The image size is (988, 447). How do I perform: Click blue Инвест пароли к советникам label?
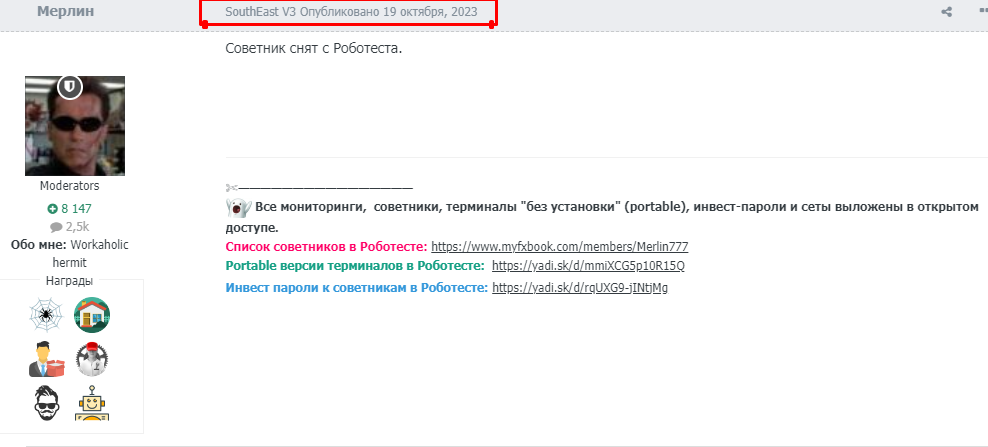[357, 287]
